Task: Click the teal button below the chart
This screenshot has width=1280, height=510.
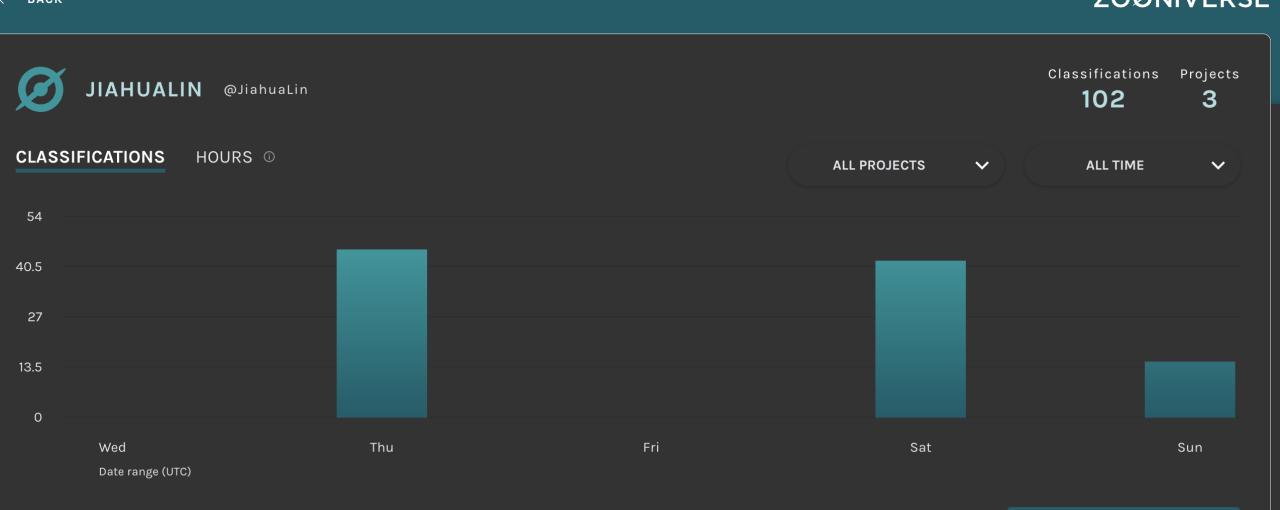Action: coord(1122,507)
